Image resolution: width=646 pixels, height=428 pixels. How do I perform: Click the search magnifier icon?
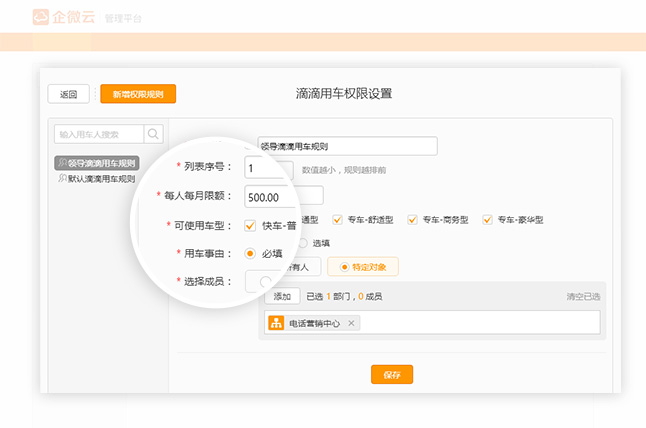(x=153, y=134)
